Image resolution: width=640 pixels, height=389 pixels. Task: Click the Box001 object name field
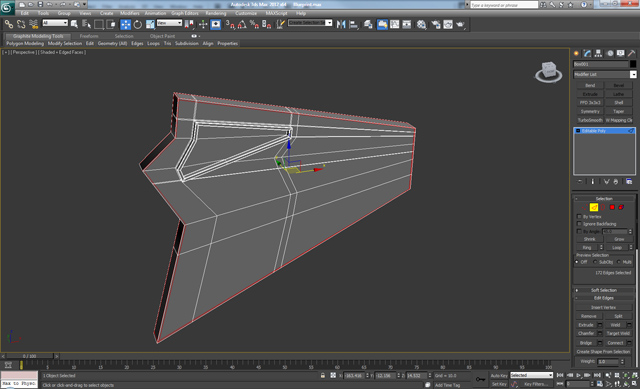coord(600,64)
